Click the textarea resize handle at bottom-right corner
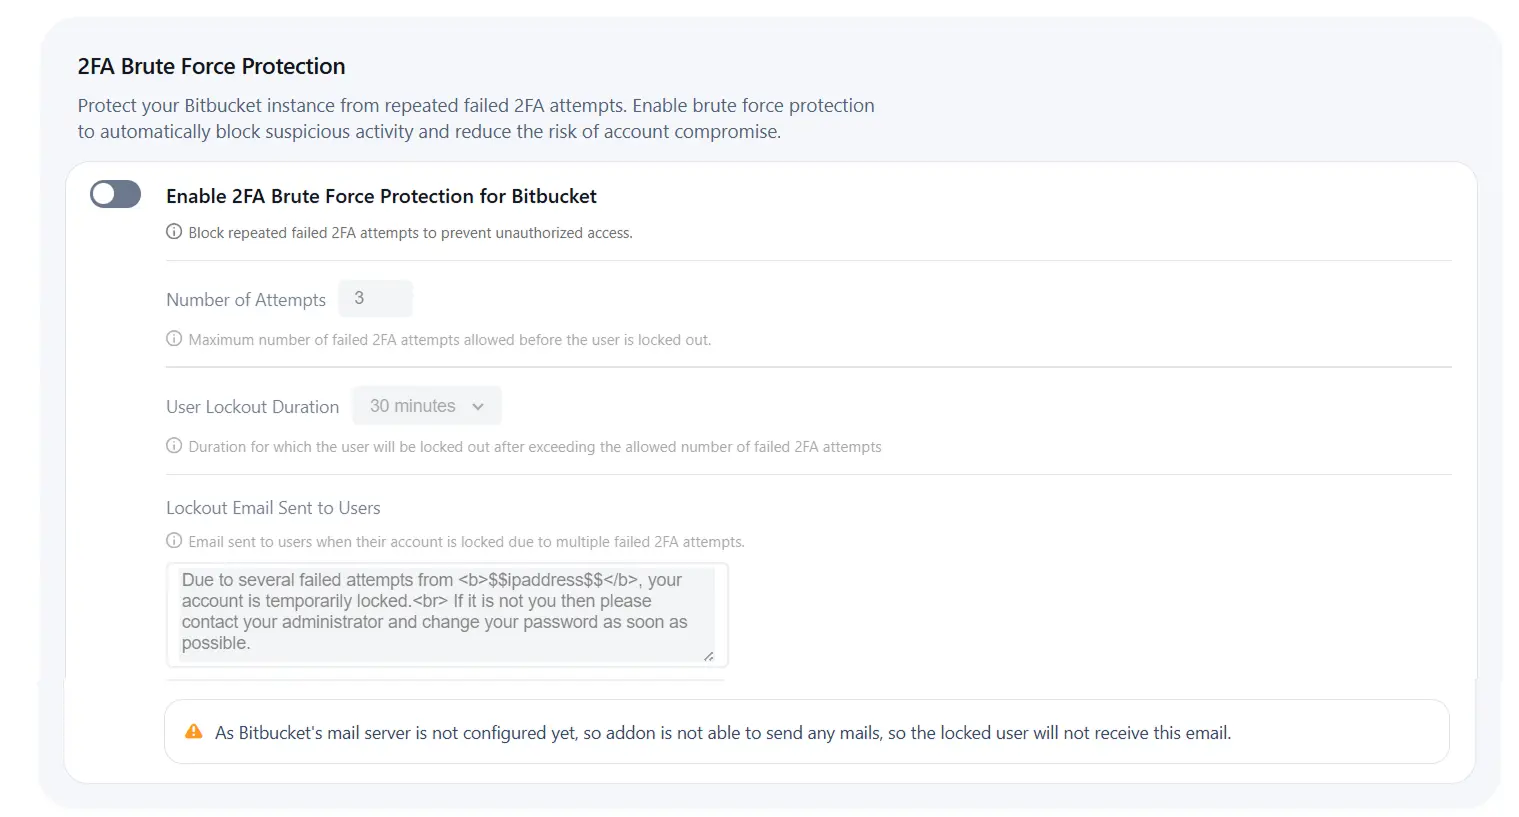 point(711,656)
